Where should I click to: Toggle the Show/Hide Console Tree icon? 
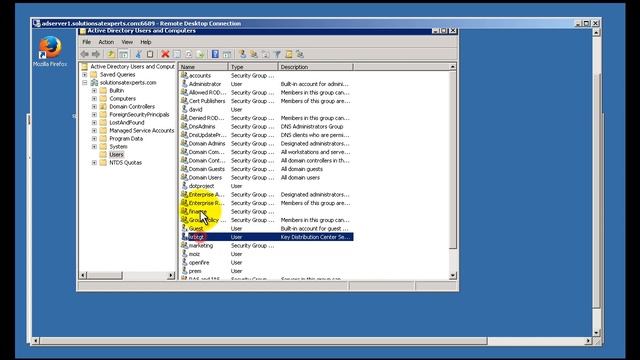(123, 54)
